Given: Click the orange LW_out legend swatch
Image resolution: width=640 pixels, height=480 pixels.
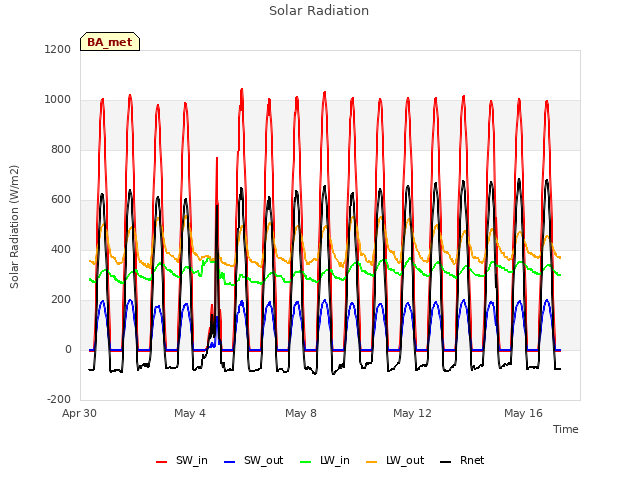Looking at the screenshot, I should tap(372, 462).
